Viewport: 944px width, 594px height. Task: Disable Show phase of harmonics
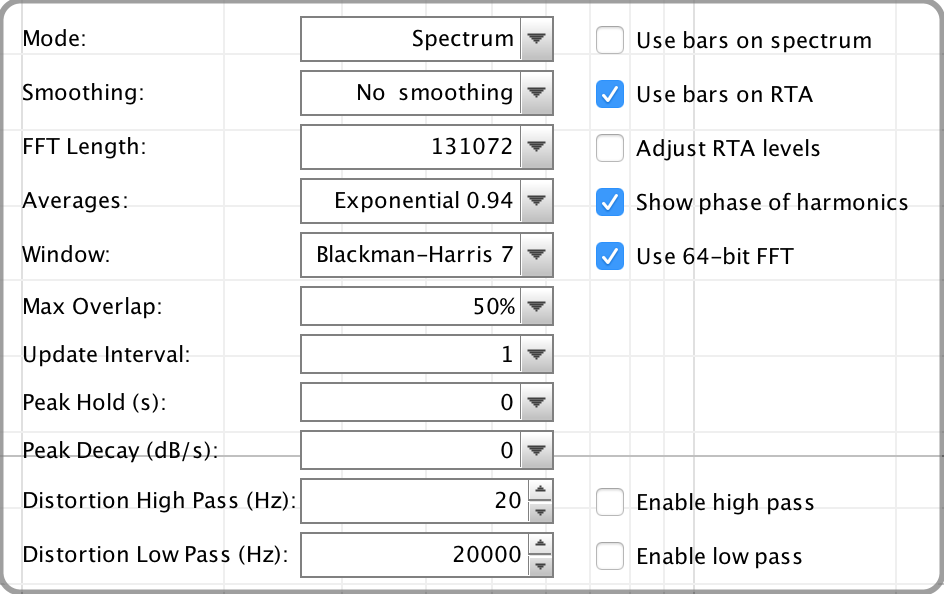(609, 202)
